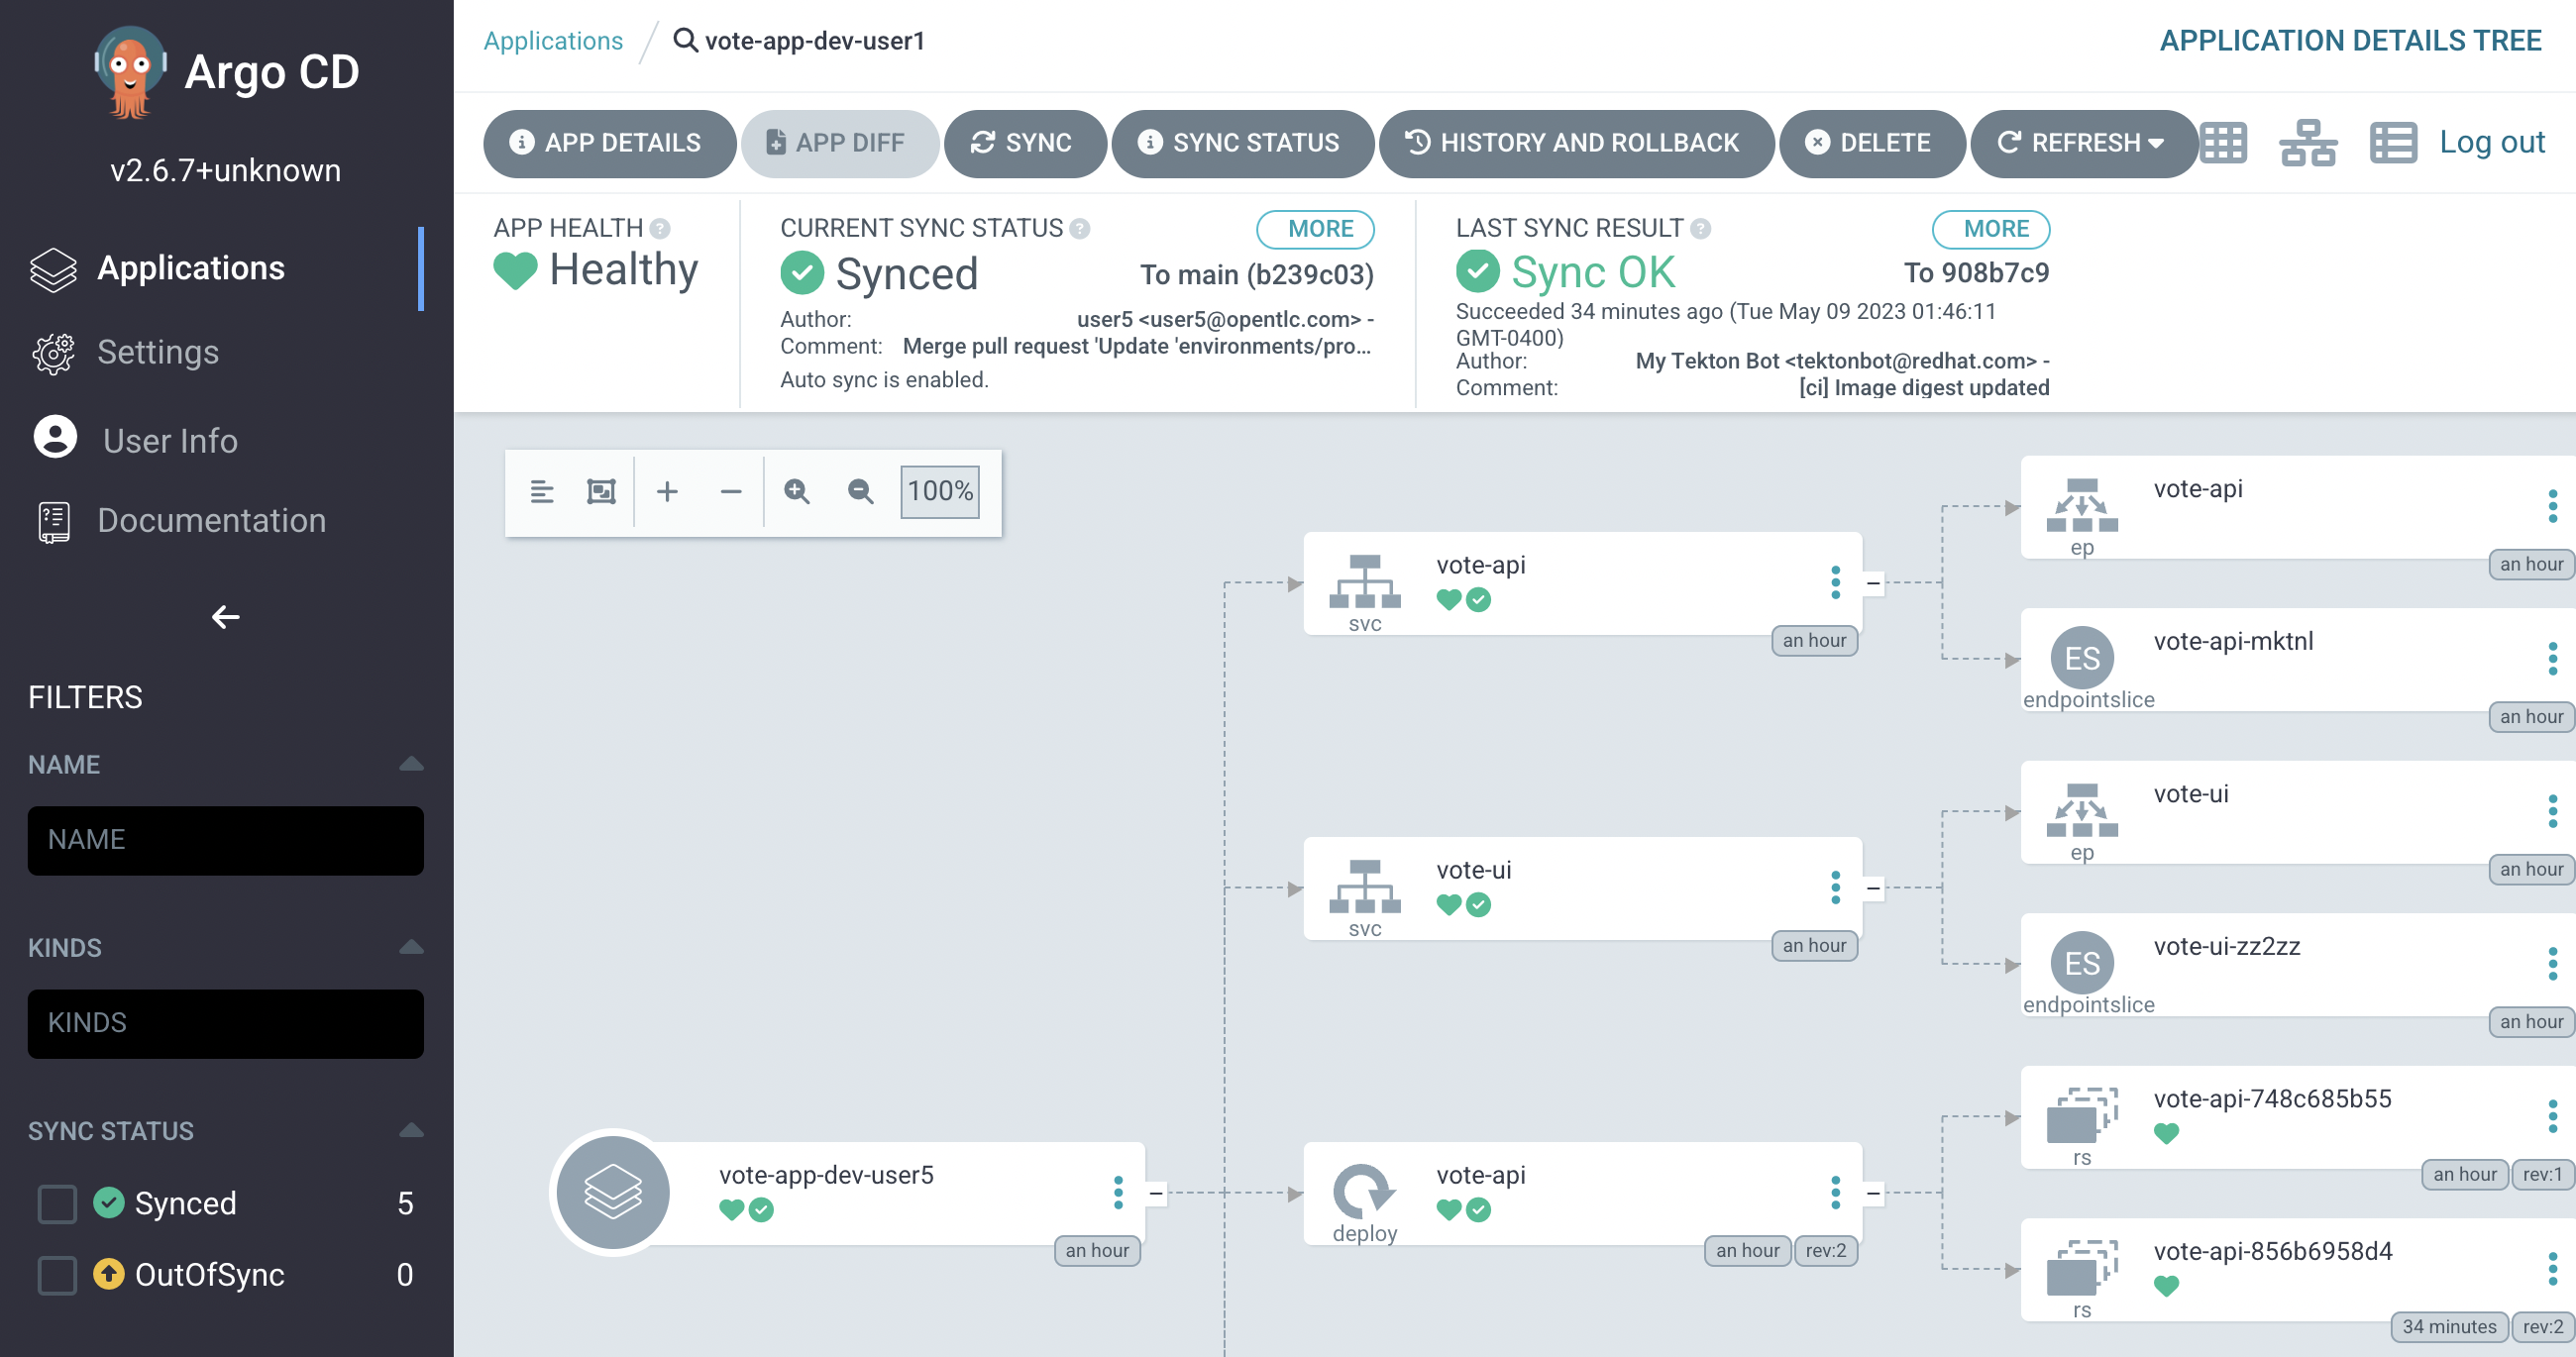Open the User Info sidebar item
The width and height of the screenshot is (2576, 1357).
click(x=170, y=440)
